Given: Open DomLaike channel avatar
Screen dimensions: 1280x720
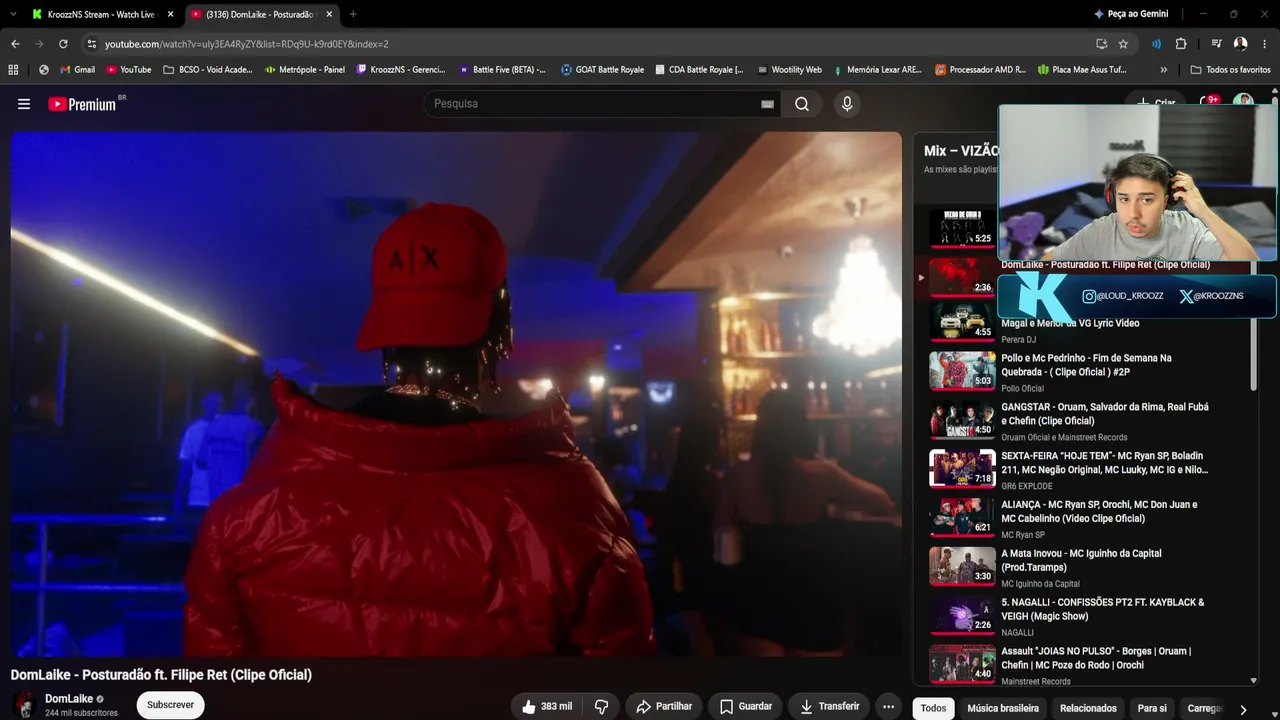Looking at the screenshot, I should [24, 705].
